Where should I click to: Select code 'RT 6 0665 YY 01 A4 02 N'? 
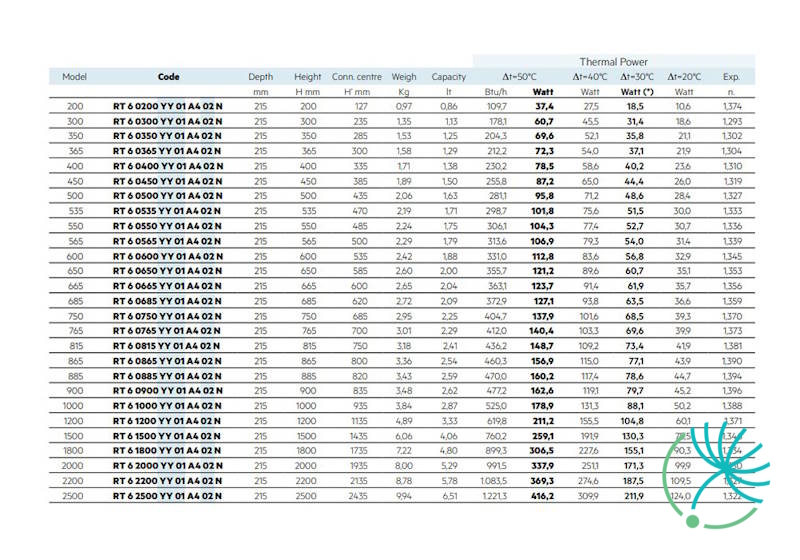click(167, 286)
